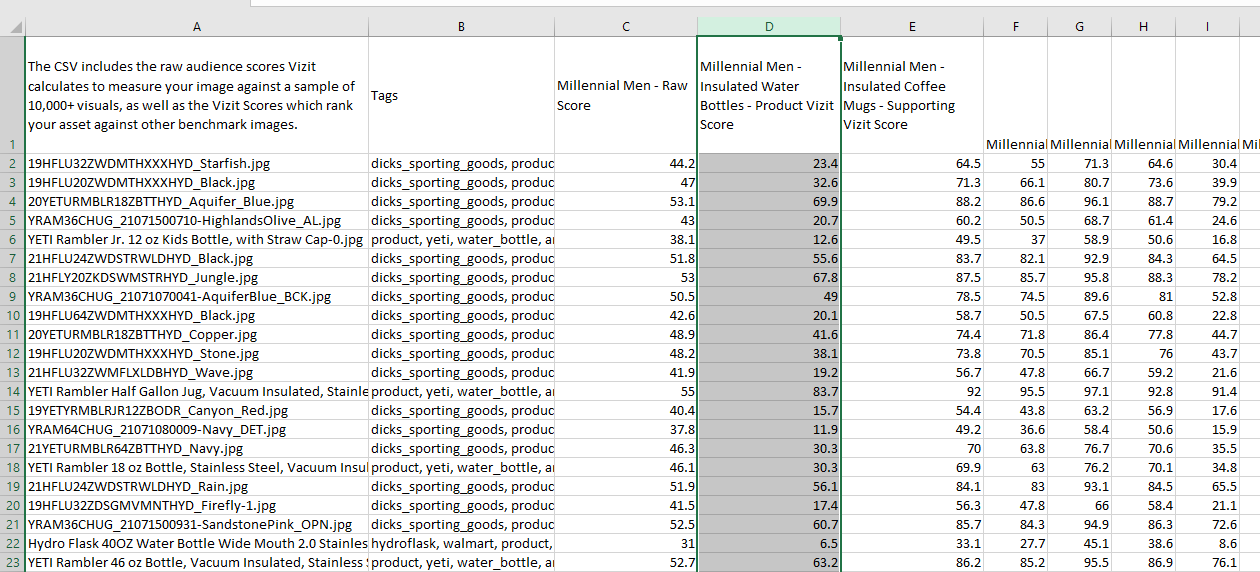Select the YETI Rambler Jr. 12 oz Kids Bottle cell
This screenshot has width=1260, height=572.
tap(196, 239)
